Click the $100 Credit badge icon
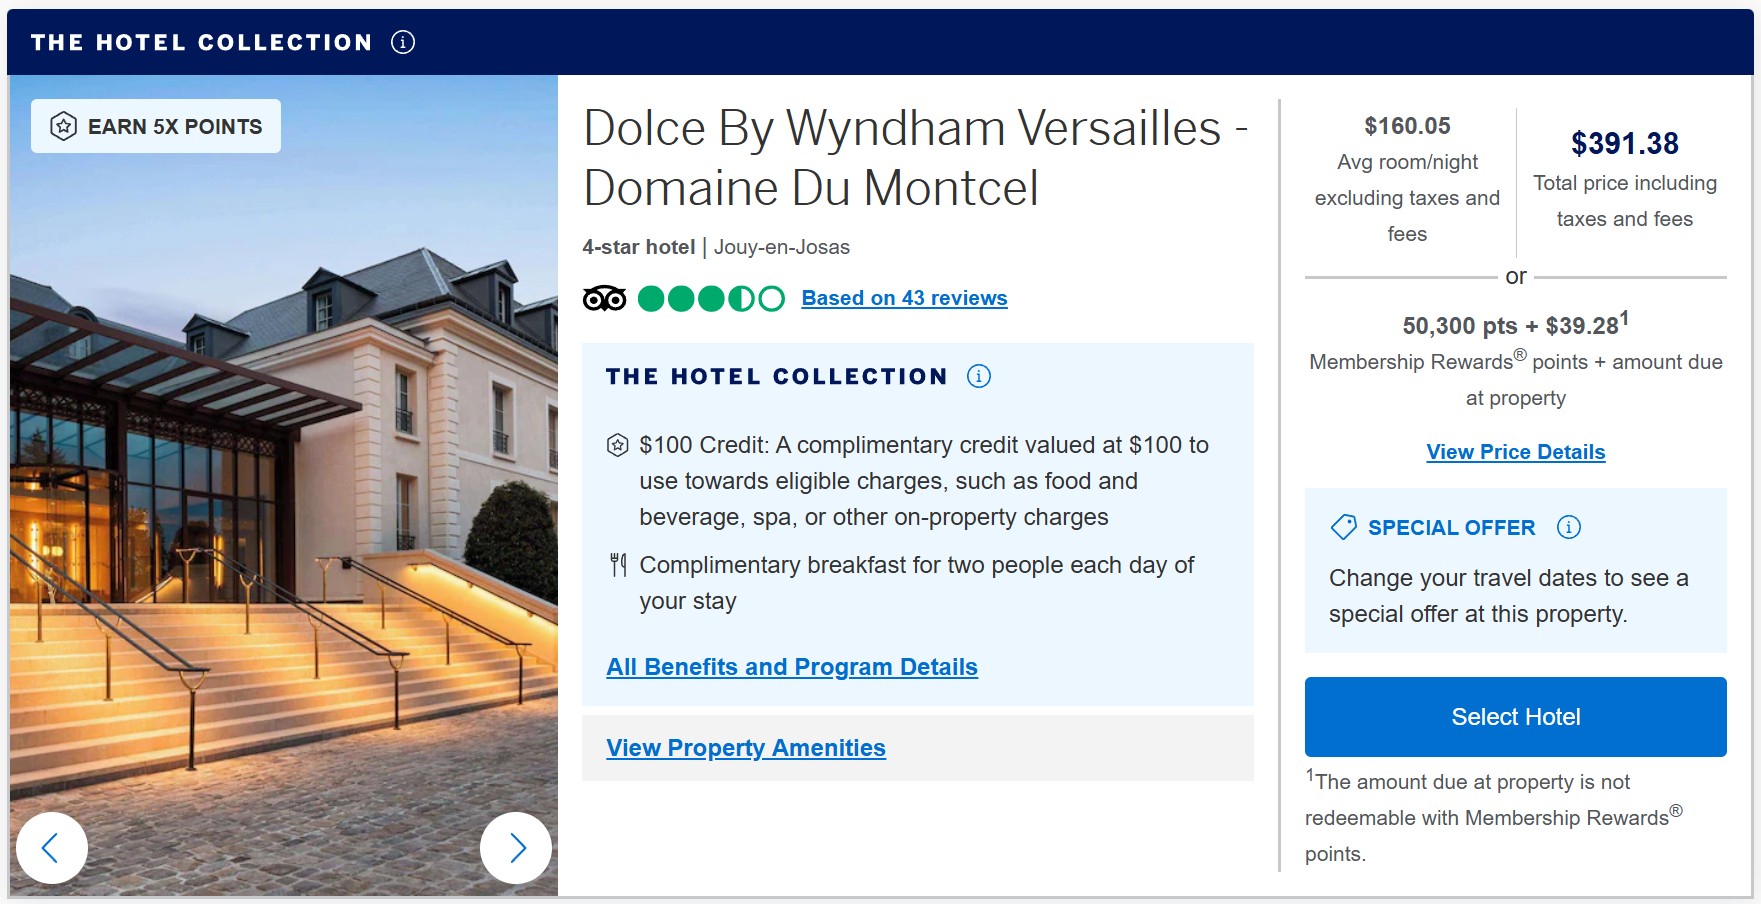Image resolution: width=1761 pixels, height=904 pixels. 618,445
